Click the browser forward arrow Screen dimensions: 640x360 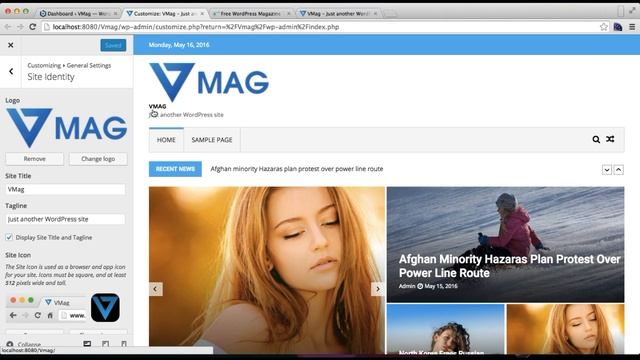[20, 27]
